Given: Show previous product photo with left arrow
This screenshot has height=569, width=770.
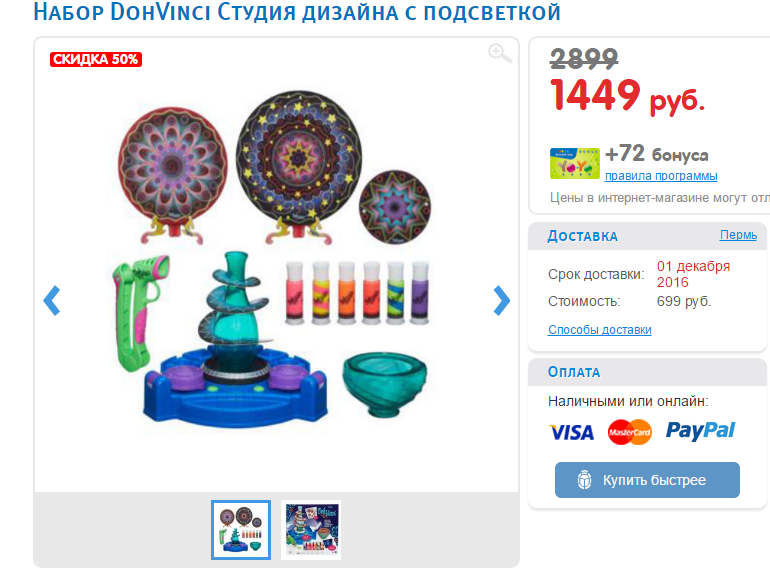Looking at the screenshot, I should coord(52,300).
